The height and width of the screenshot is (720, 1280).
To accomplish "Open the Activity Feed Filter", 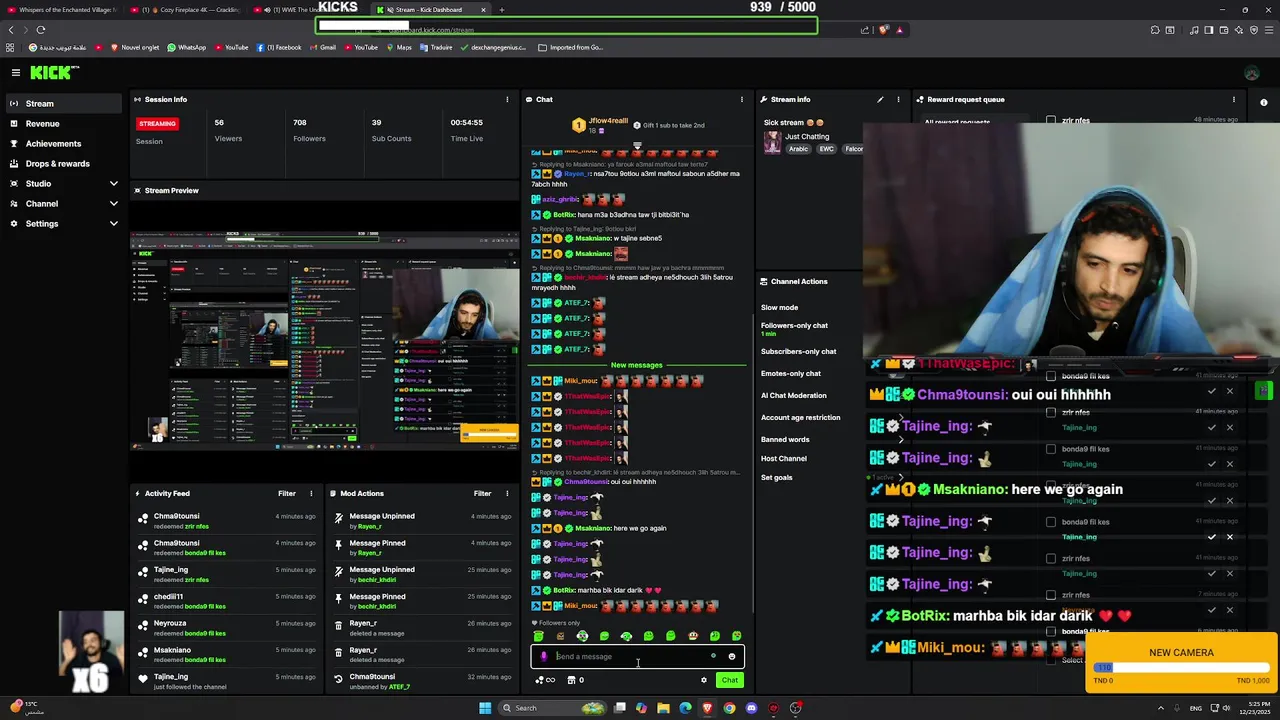I will pos(287,493).
